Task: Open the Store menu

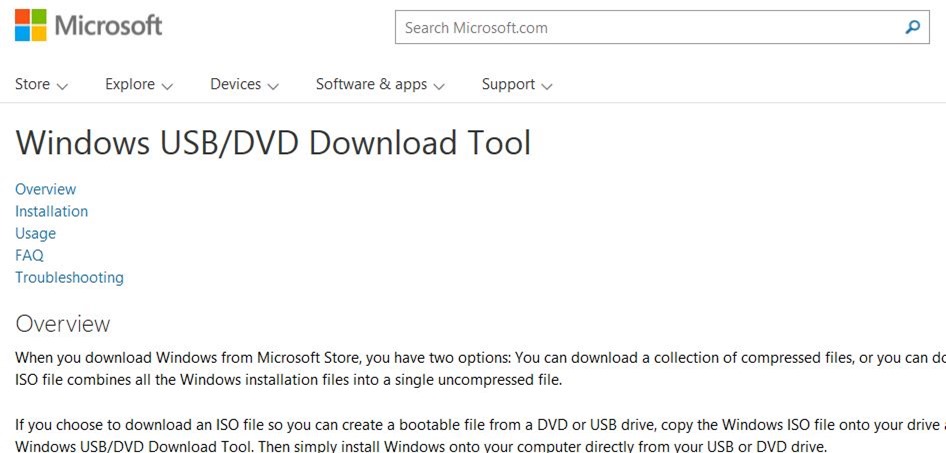Action: 41,84
